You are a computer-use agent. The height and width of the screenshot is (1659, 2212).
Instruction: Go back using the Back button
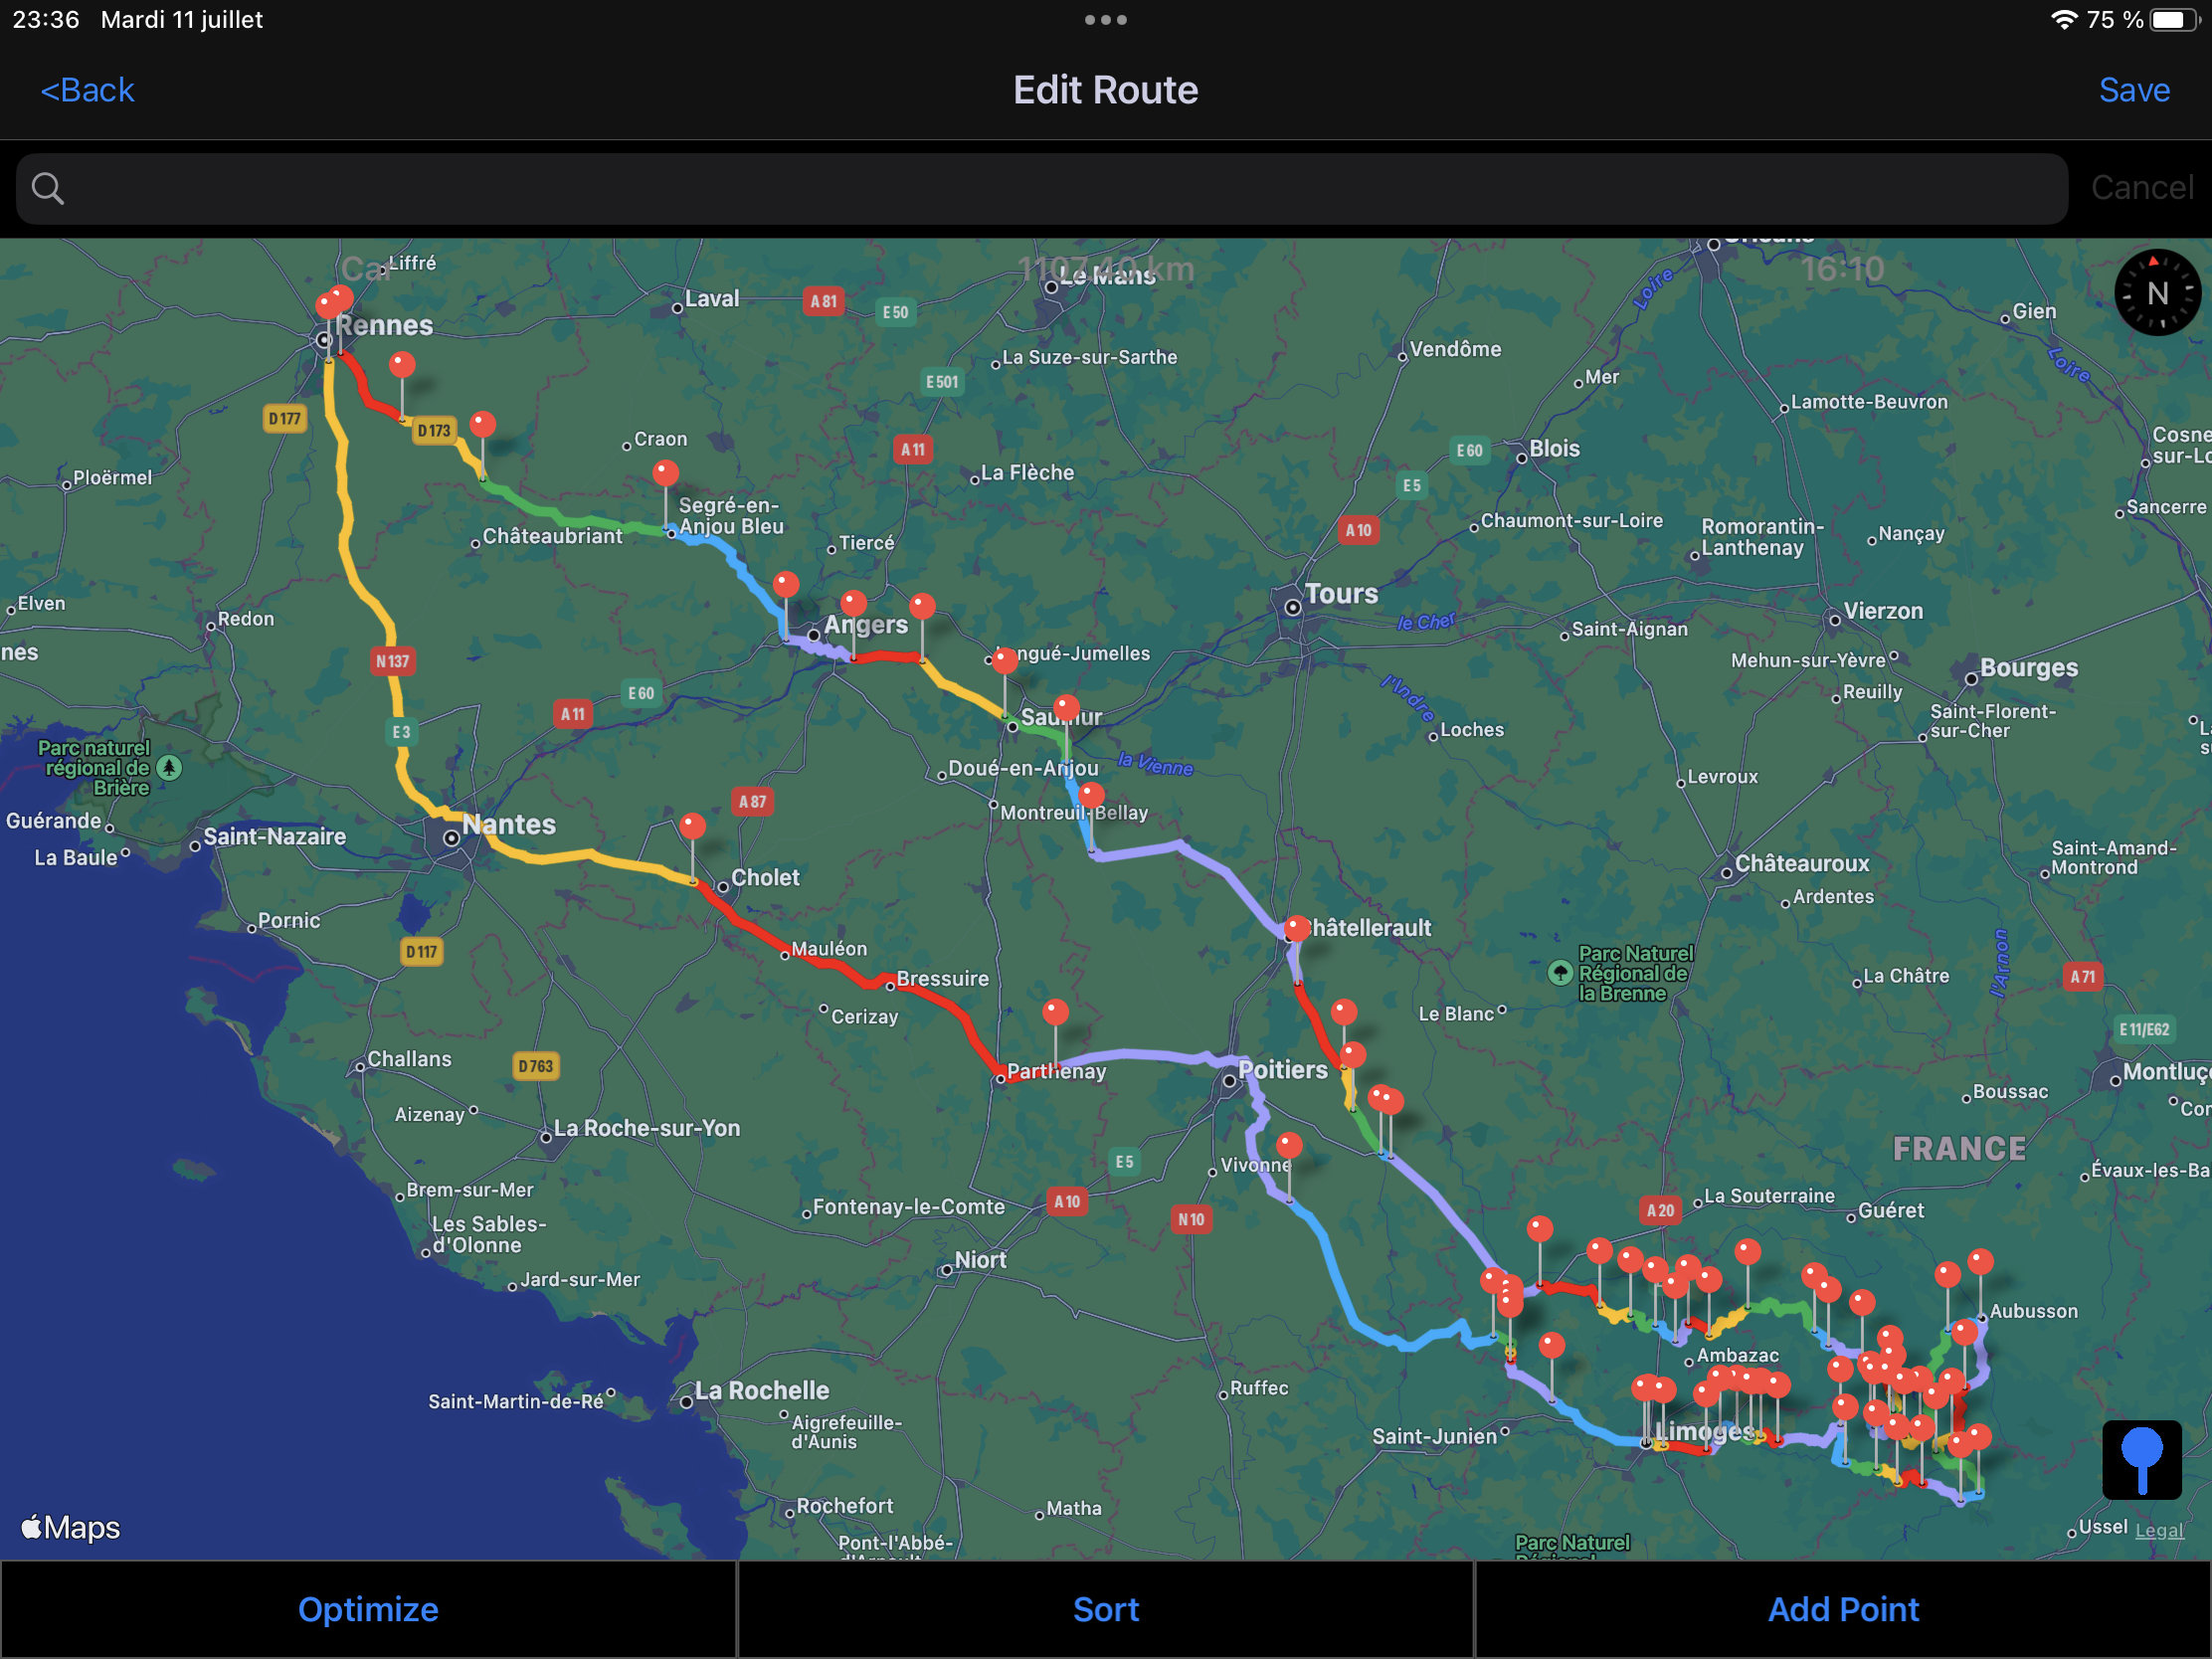coord(87,90)
